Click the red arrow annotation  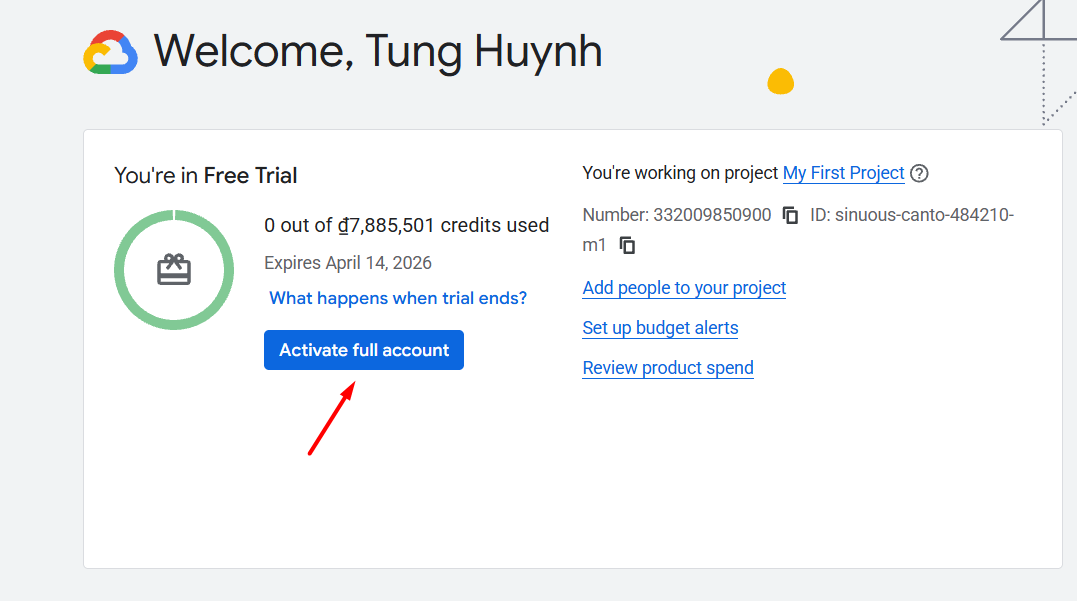click(331, 420)
